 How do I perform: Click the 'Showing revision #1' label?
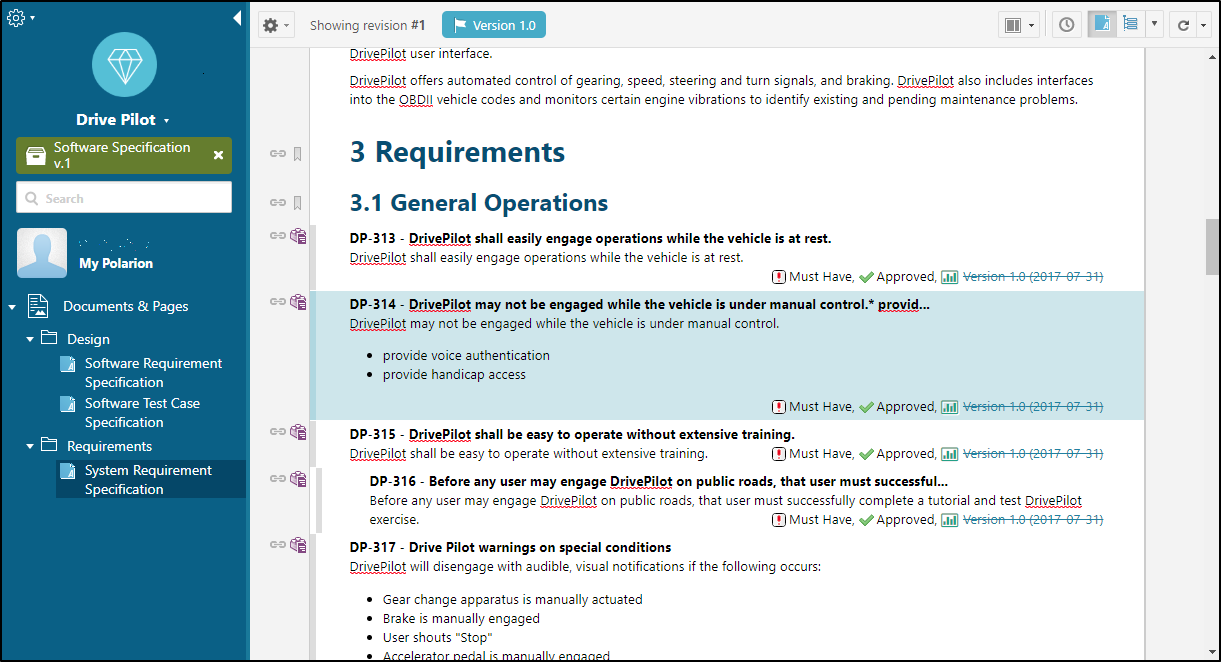click(x=367, y=25)
